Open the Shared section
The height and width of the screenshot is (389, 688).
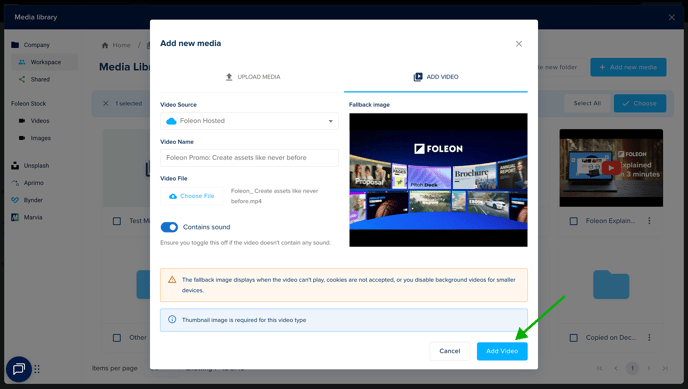(x=34, y=79)
